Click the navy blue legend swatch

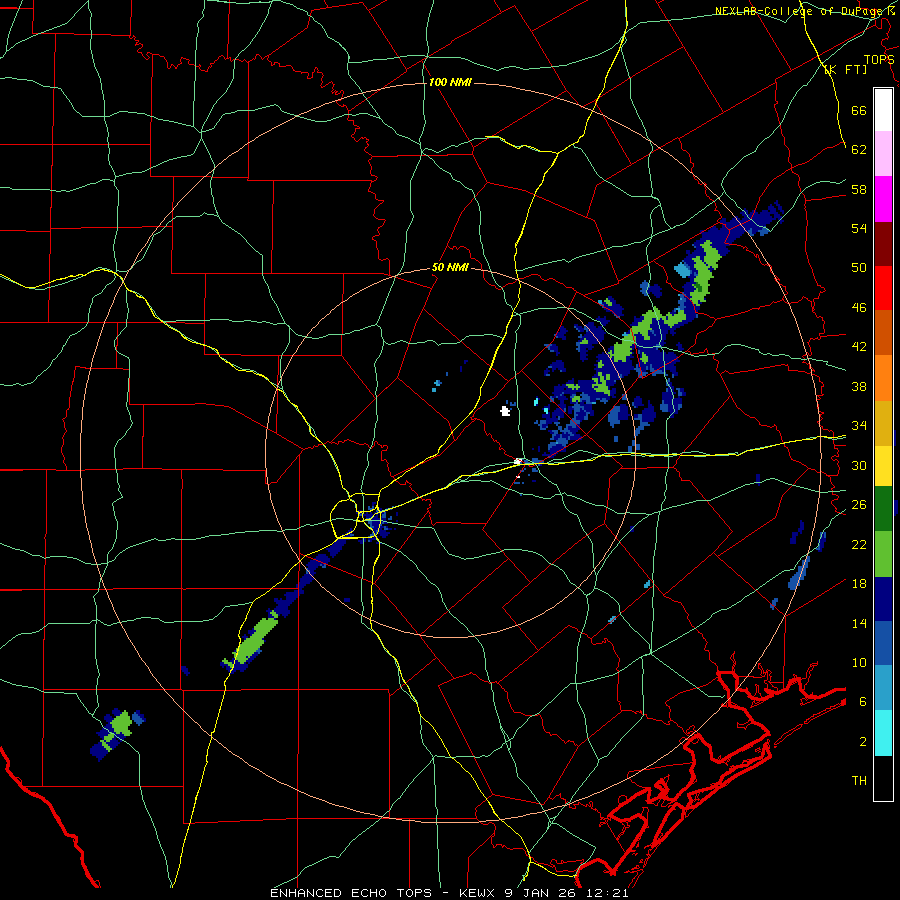883,599
